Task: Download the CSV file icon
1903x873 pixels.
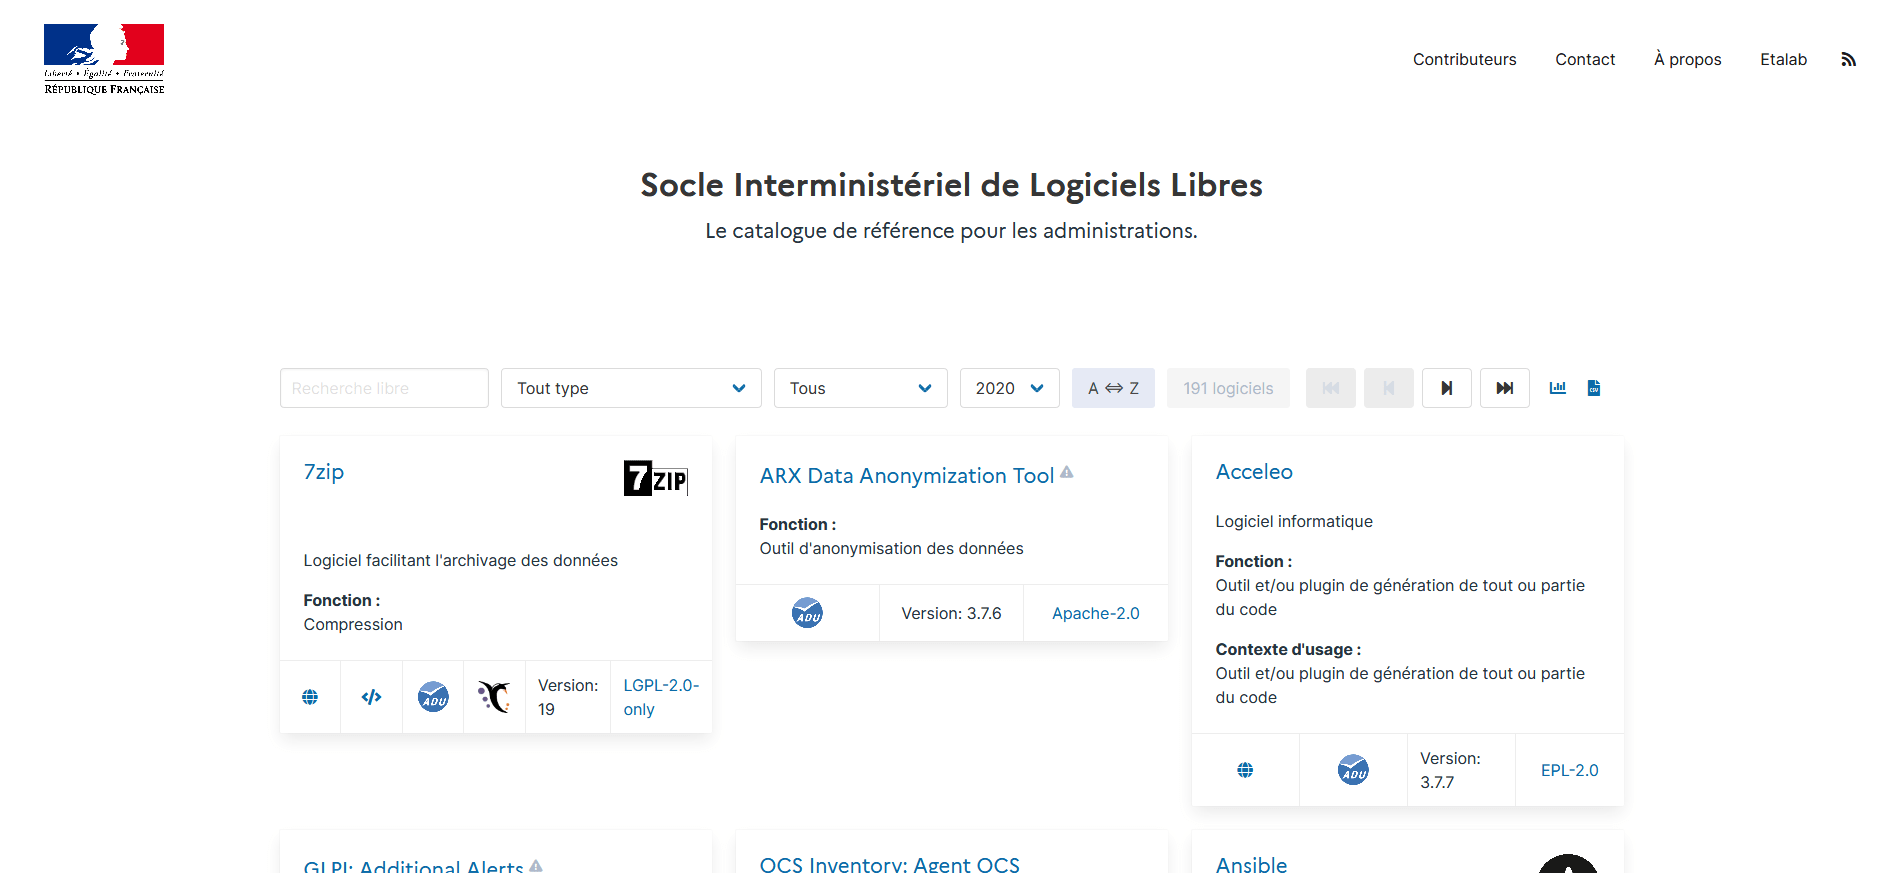Action: coord(1594,388)
